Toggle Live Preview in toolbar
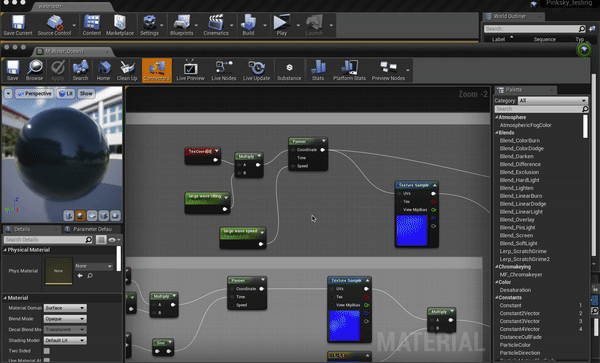600x363 pixels. pos(191,70)
